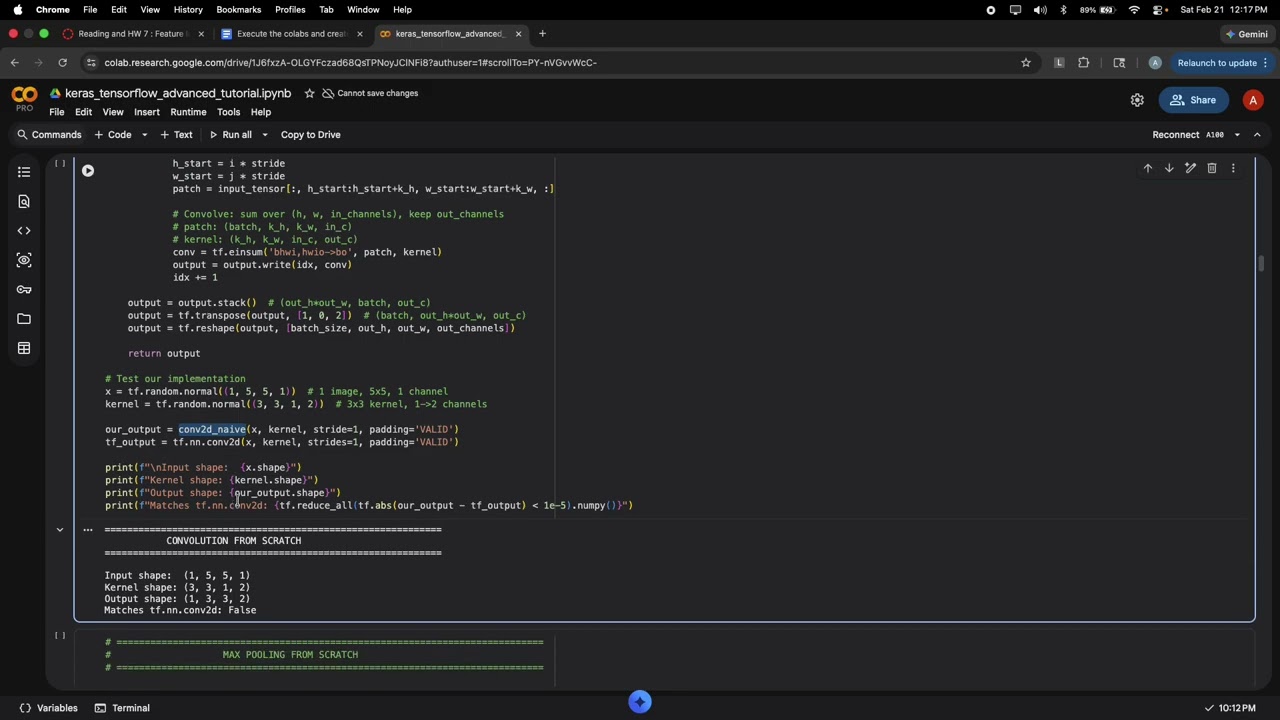Collapse the convolution cell output

(59, 530)
